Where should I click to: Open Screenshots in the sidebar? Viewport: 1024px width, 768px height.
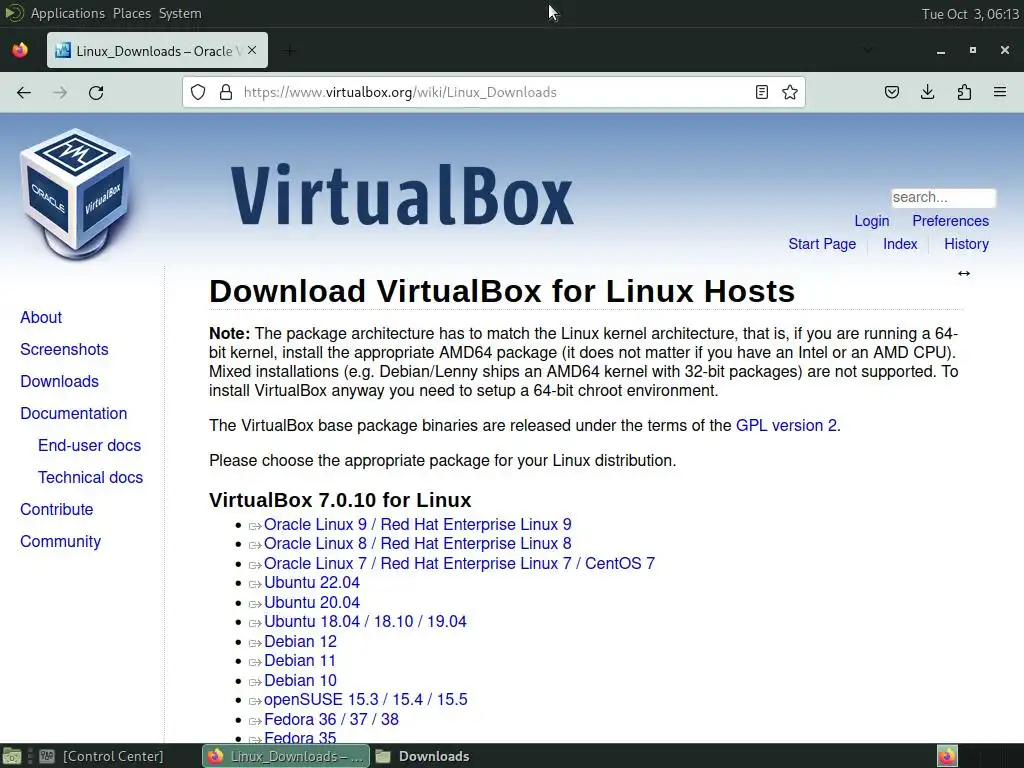(64, 349)
